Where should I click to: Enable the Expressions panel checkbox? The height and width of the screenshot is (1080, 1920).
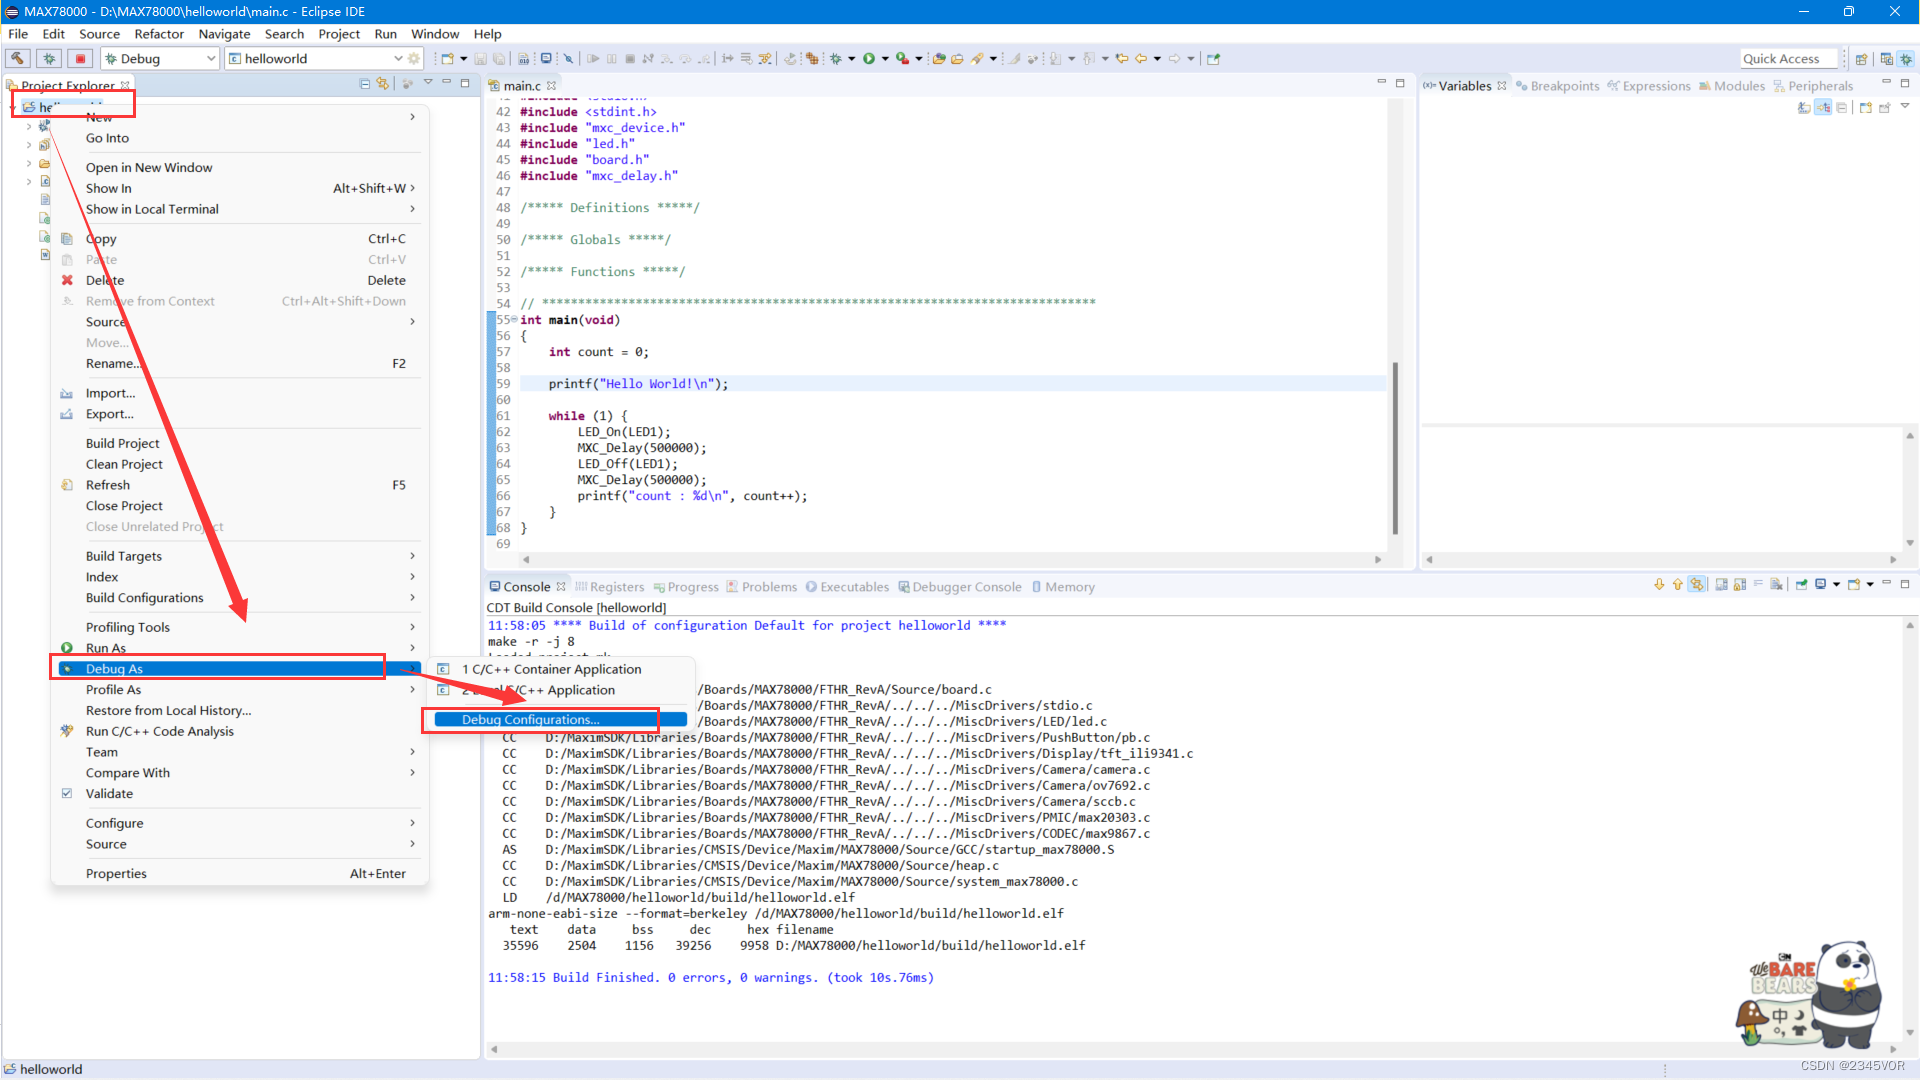(1654, 84)
